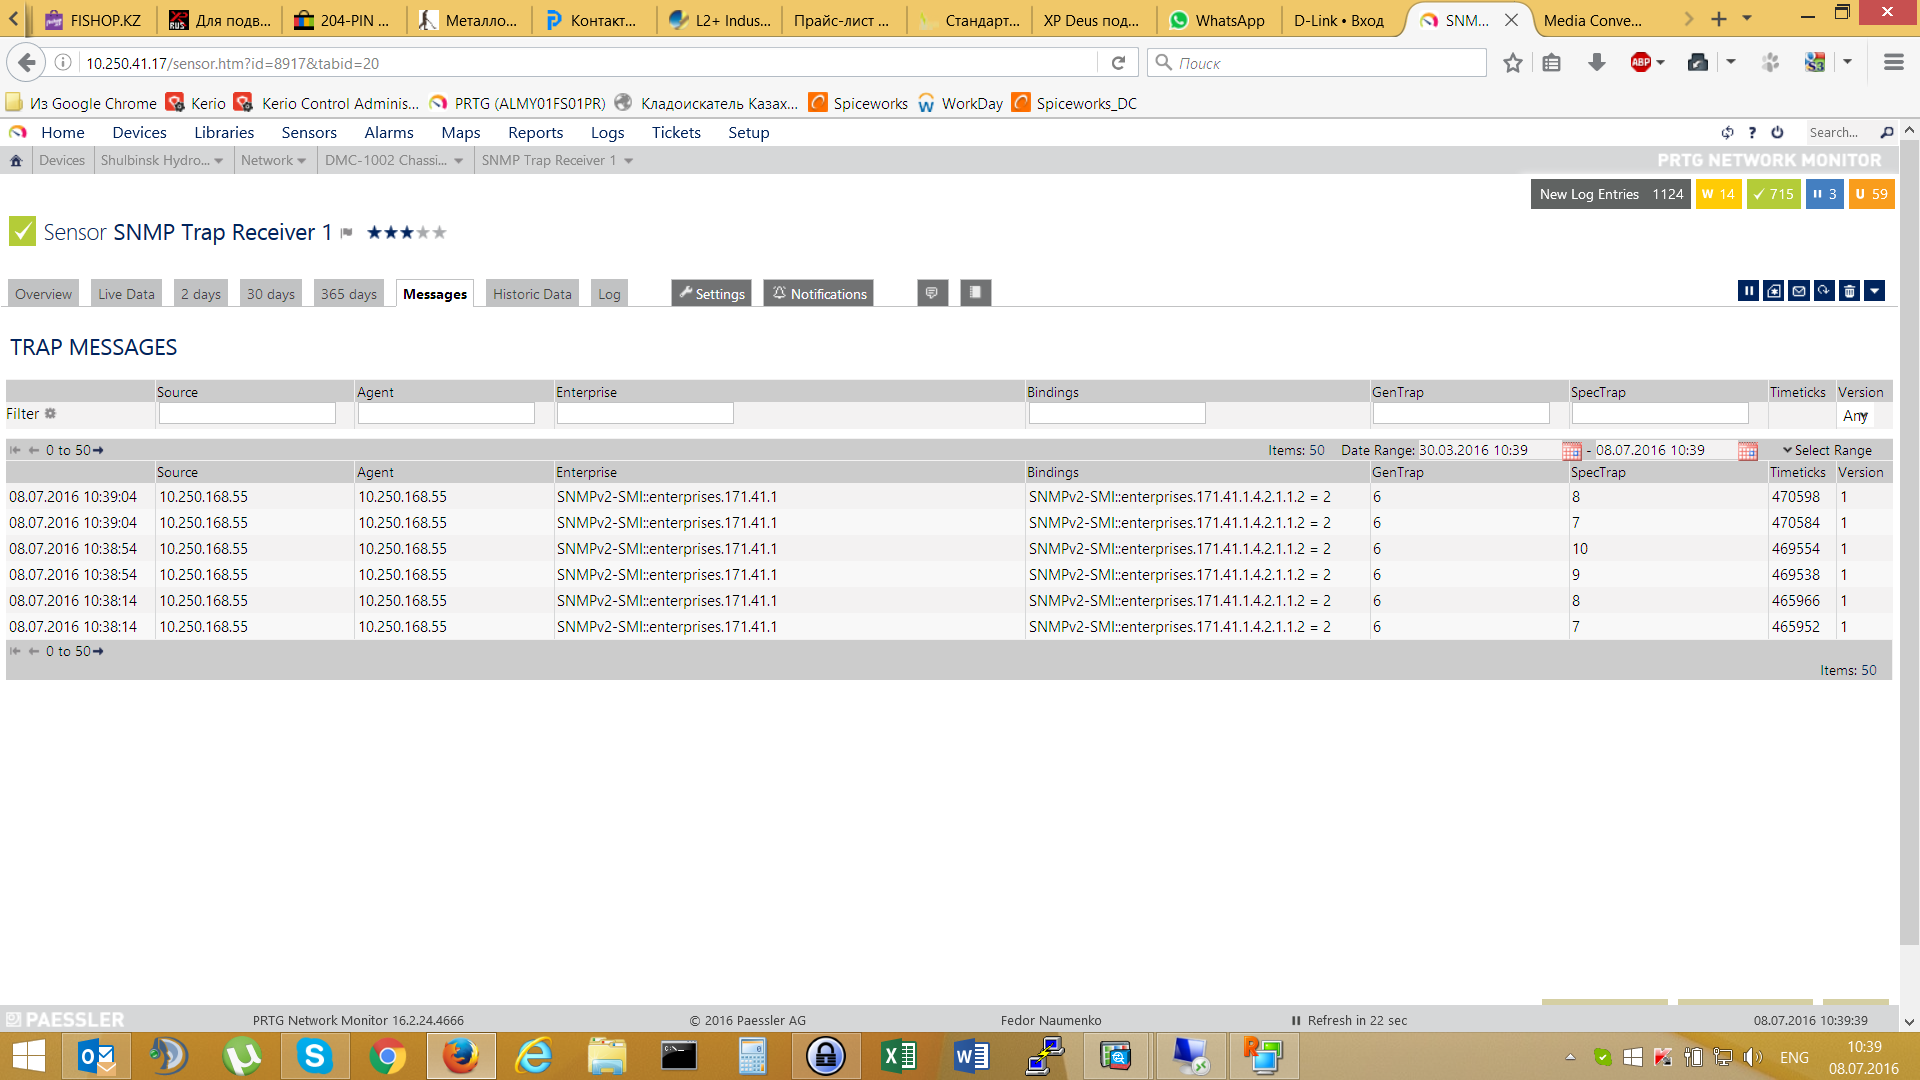The height and width of the screenshot is (1080, 1920).
Task: Click the yellow warning status box showing 14
Action: click(x=1718, y=194)
